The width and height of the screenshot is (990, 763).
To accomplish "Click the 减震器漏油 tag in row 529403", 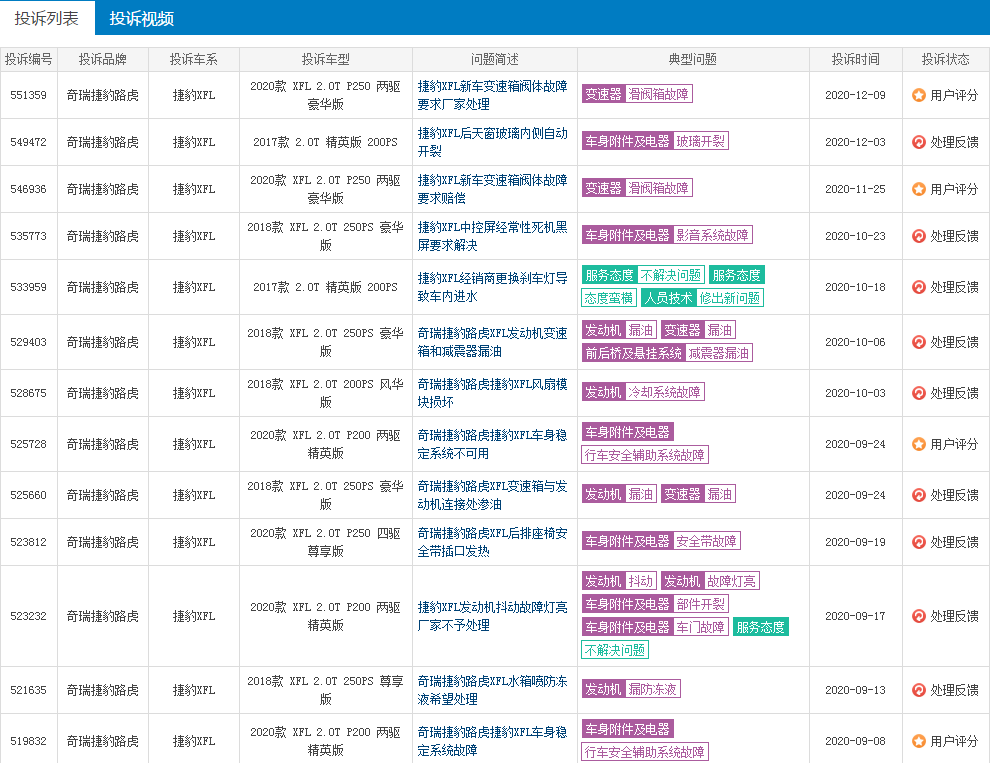I will pyautogui.click(x=719, y=353).
